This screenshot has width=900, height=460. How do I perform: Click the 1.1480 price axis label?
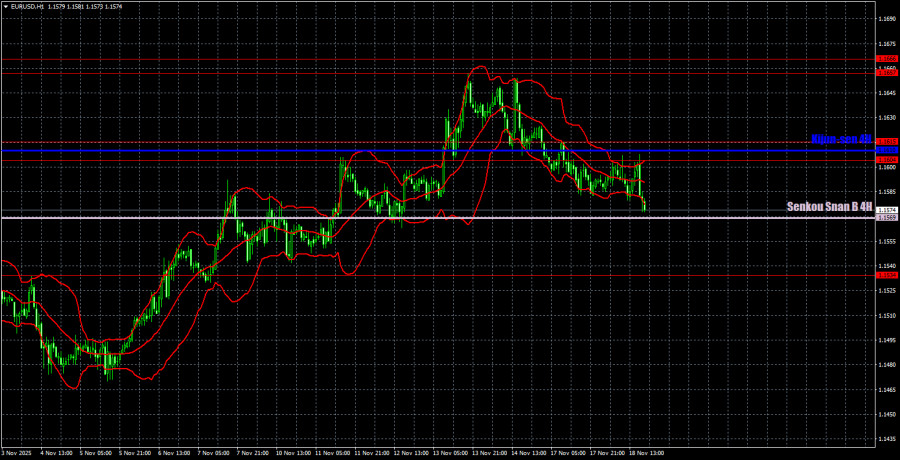click(886, 365)
